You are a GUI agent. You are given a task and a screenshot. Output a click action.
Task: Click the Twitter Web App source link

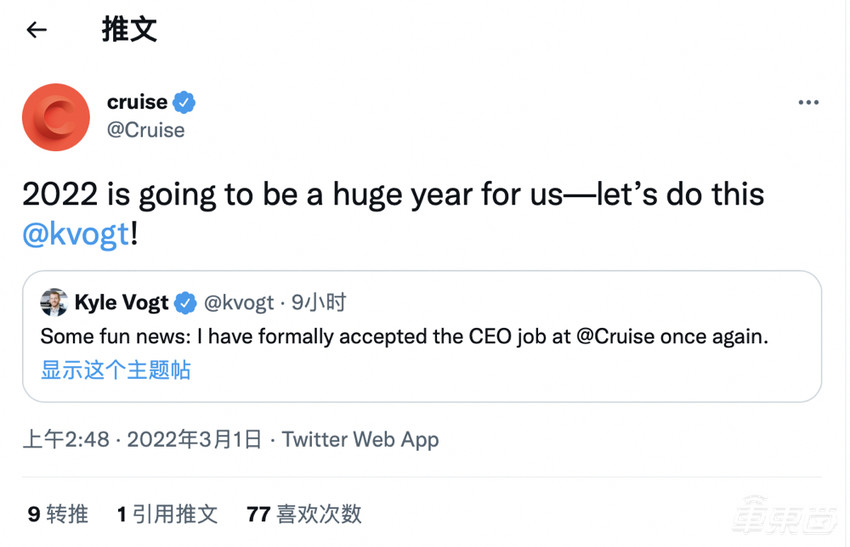(360, 439)
